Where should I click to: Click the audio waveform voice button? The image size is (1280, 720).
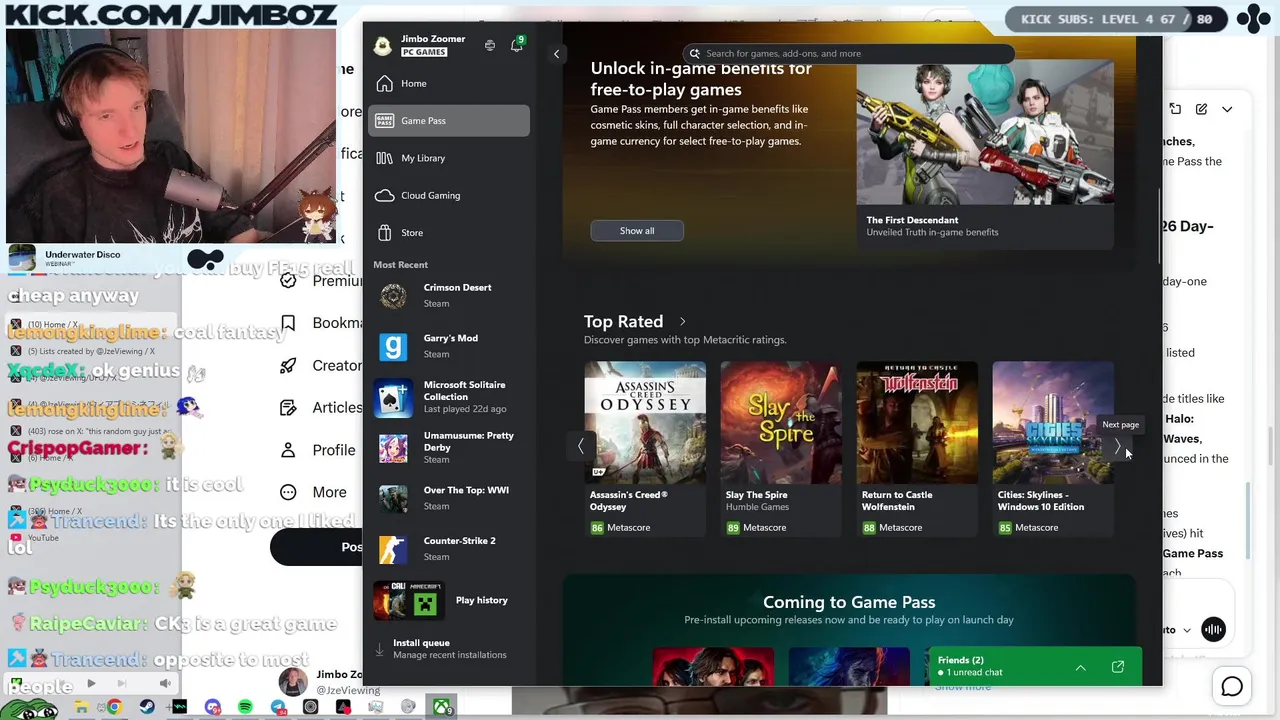tap(1213, 629)
